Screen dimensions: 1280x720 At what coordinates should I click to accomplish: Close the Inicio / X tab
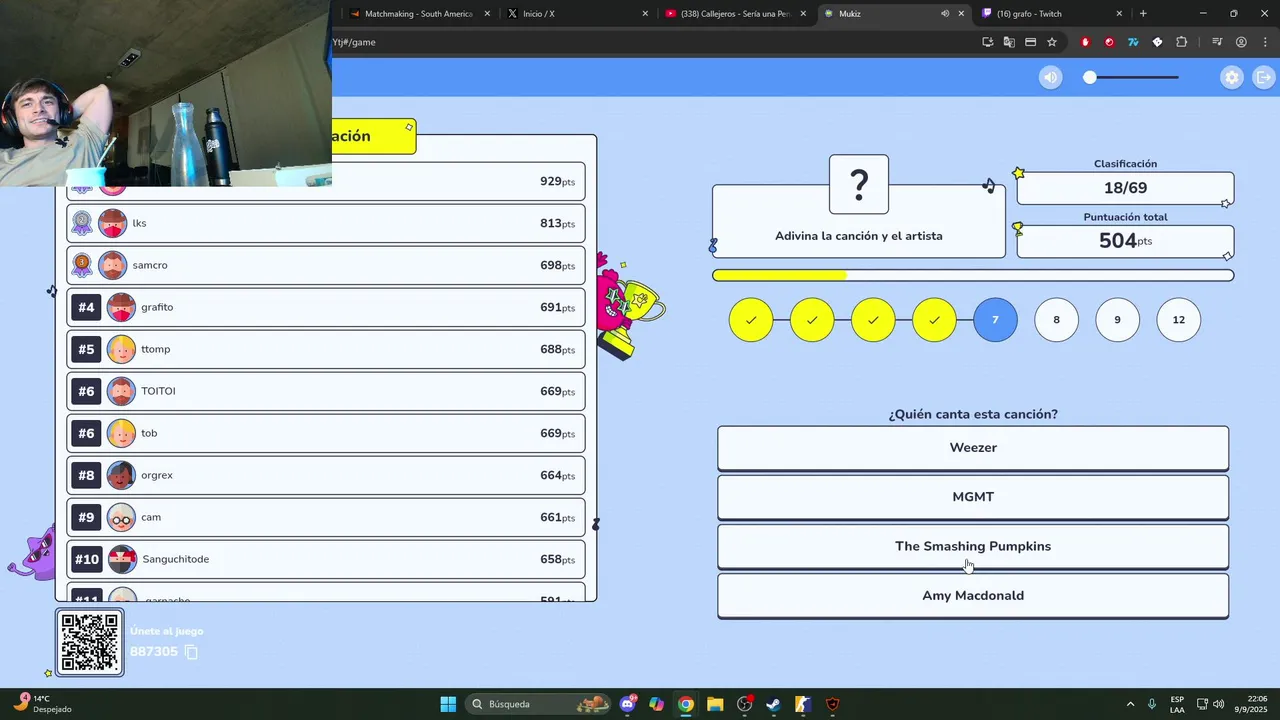pos(645,14)
